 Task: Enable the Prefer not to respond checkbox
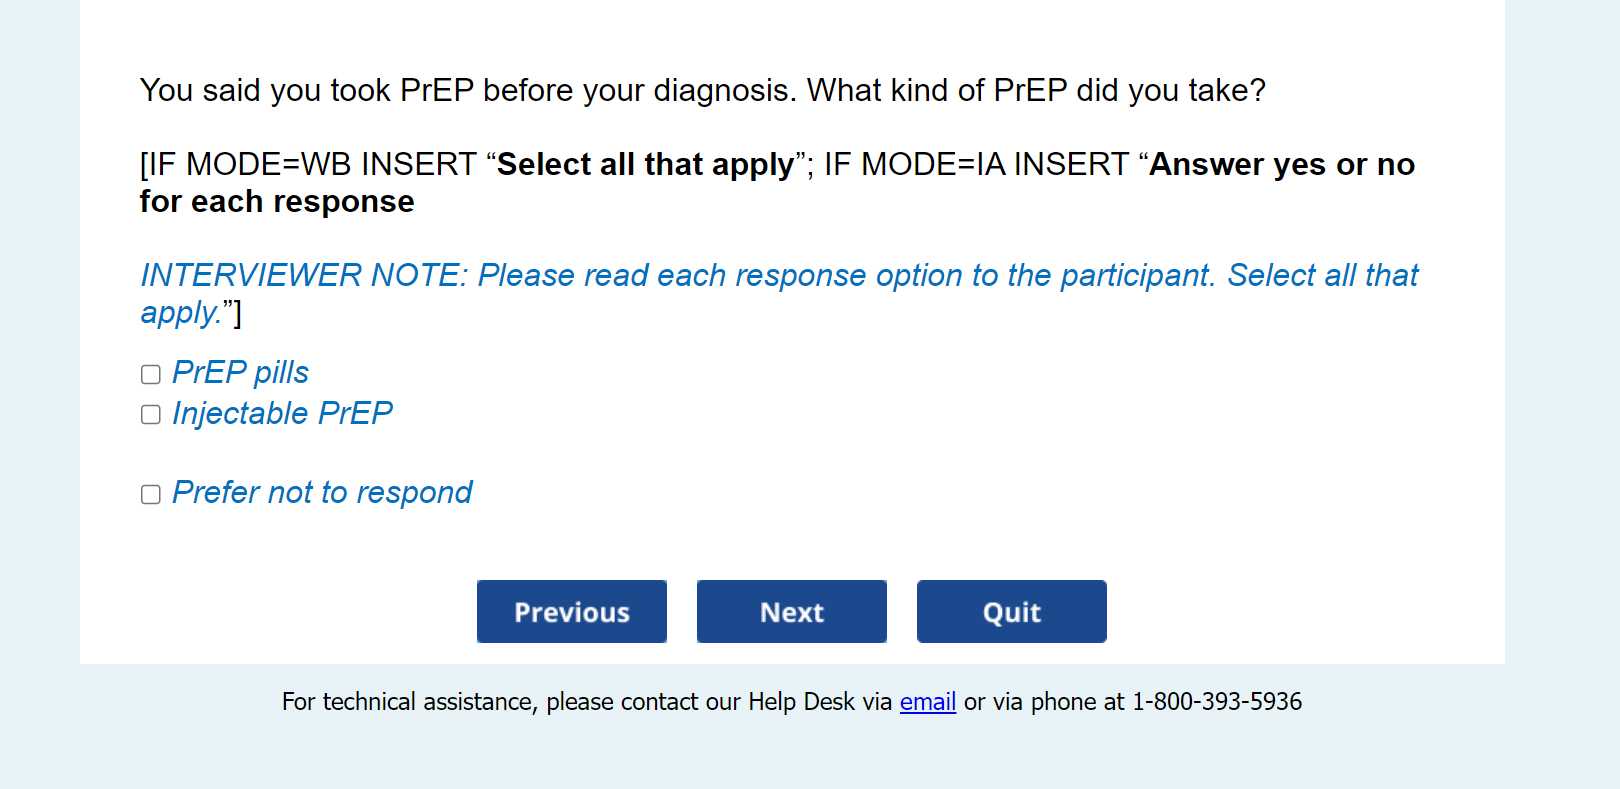[x=151, y=495]
